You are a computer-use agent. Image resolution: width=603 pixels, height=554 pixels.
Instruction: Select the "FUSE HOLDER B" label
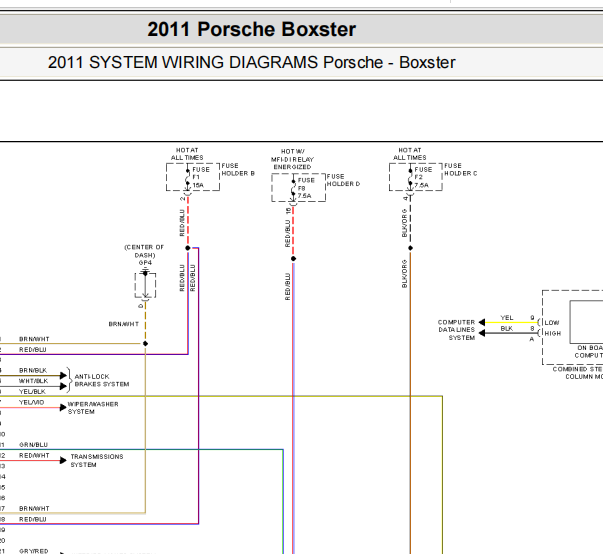pyautogui.click(x=238, y=170)
